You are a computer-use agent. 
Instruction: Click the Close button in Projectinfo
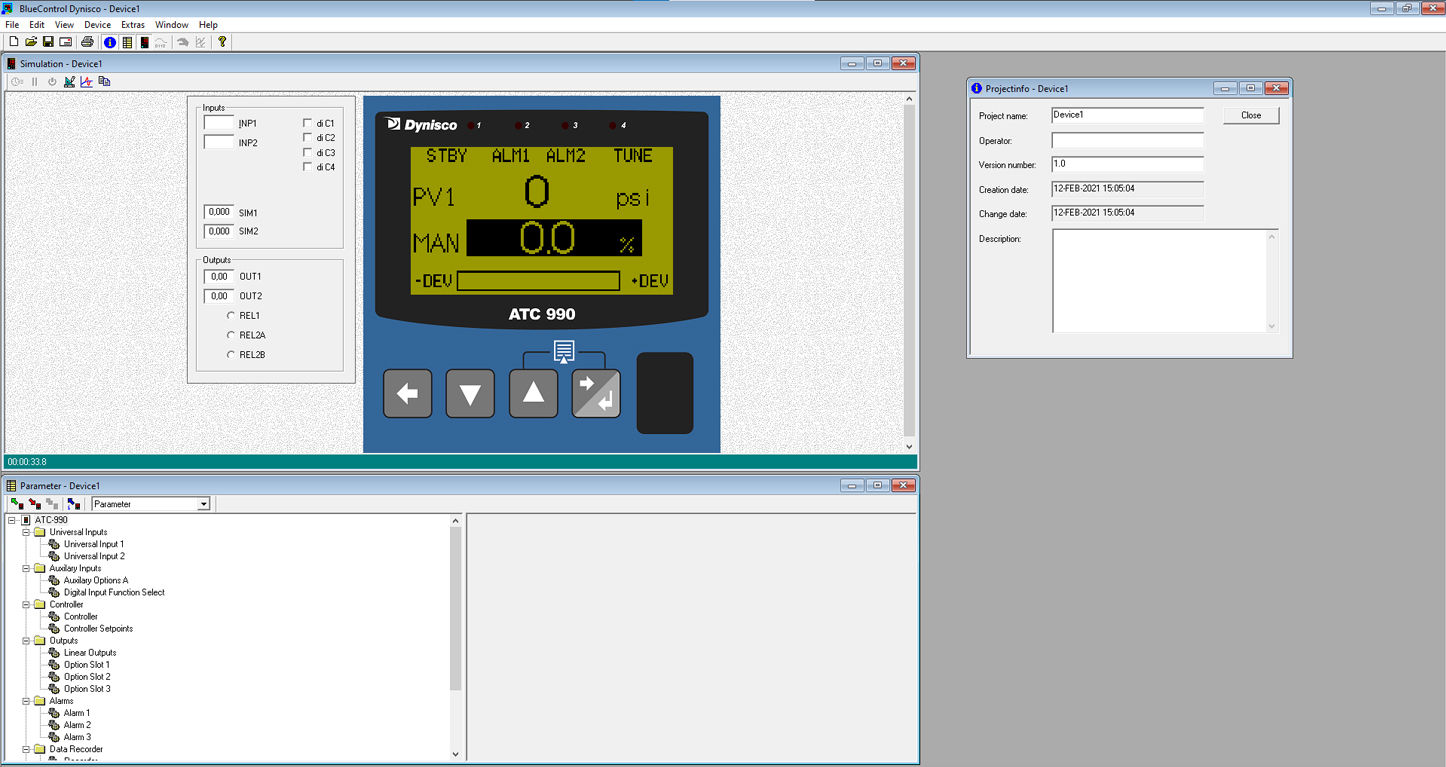1251,115
